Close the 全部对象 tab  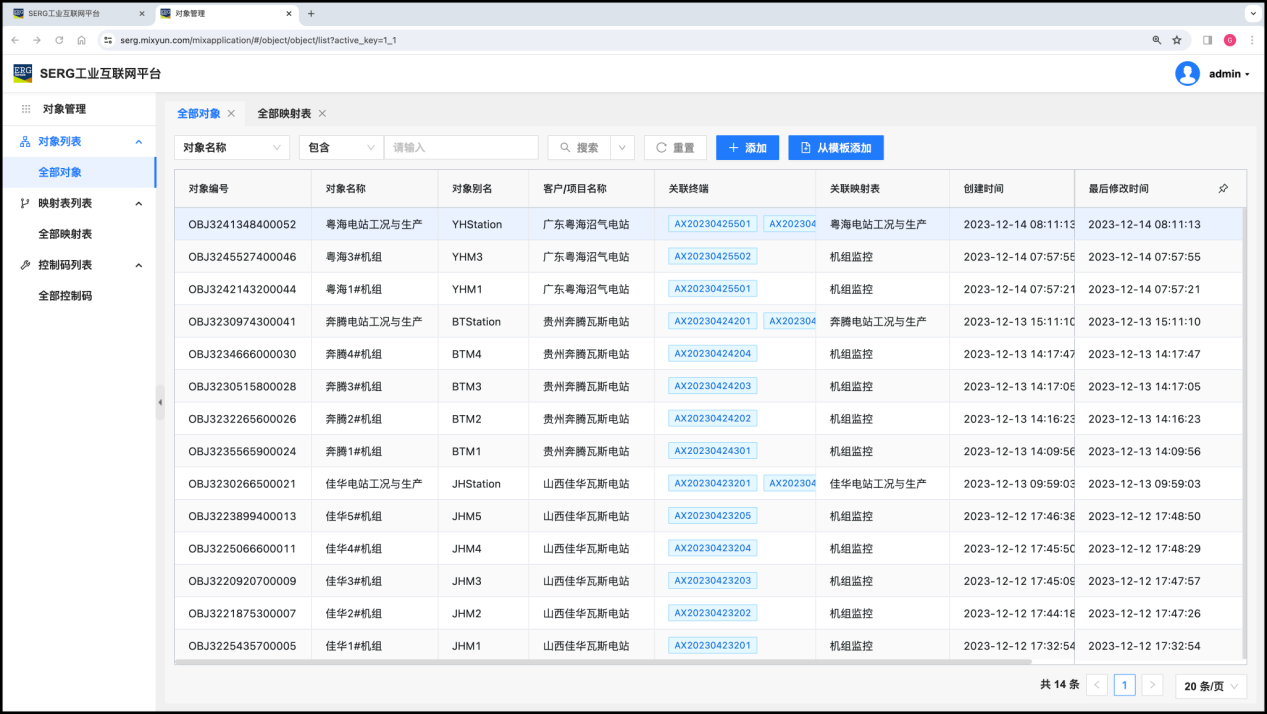[231, 114]
